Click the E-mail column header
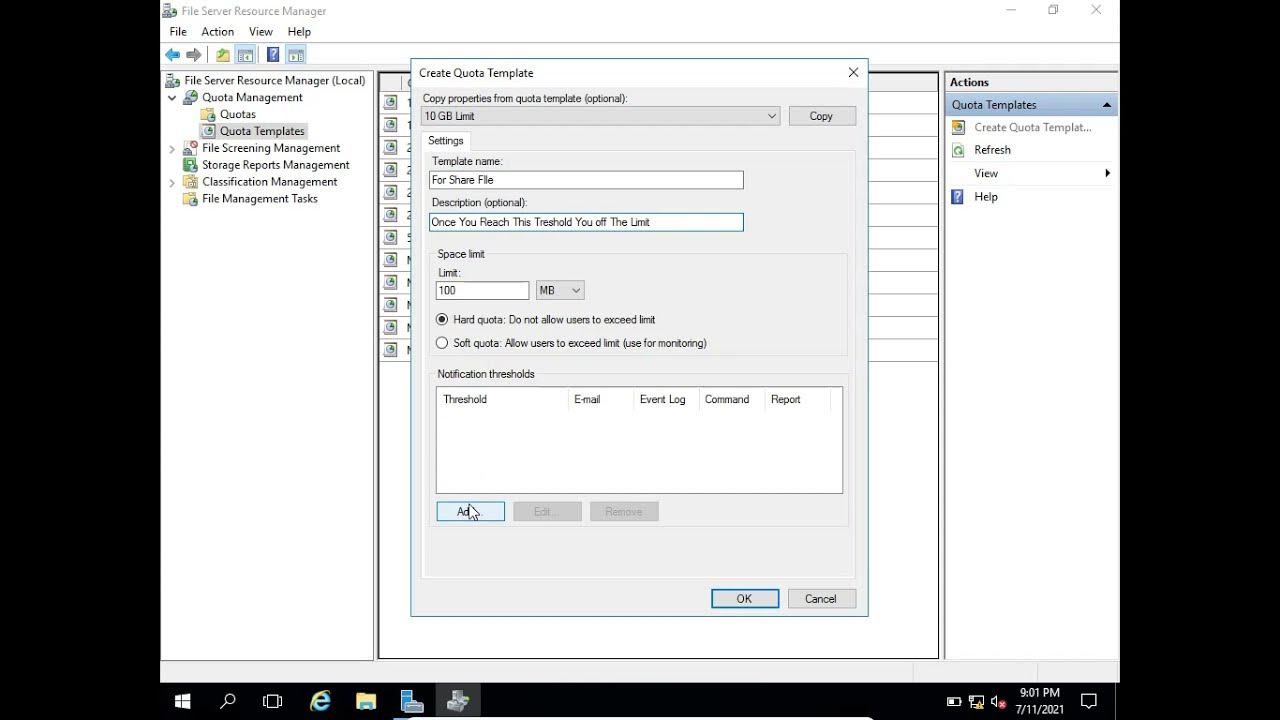1280x720 pixels. tap(600, 399)
